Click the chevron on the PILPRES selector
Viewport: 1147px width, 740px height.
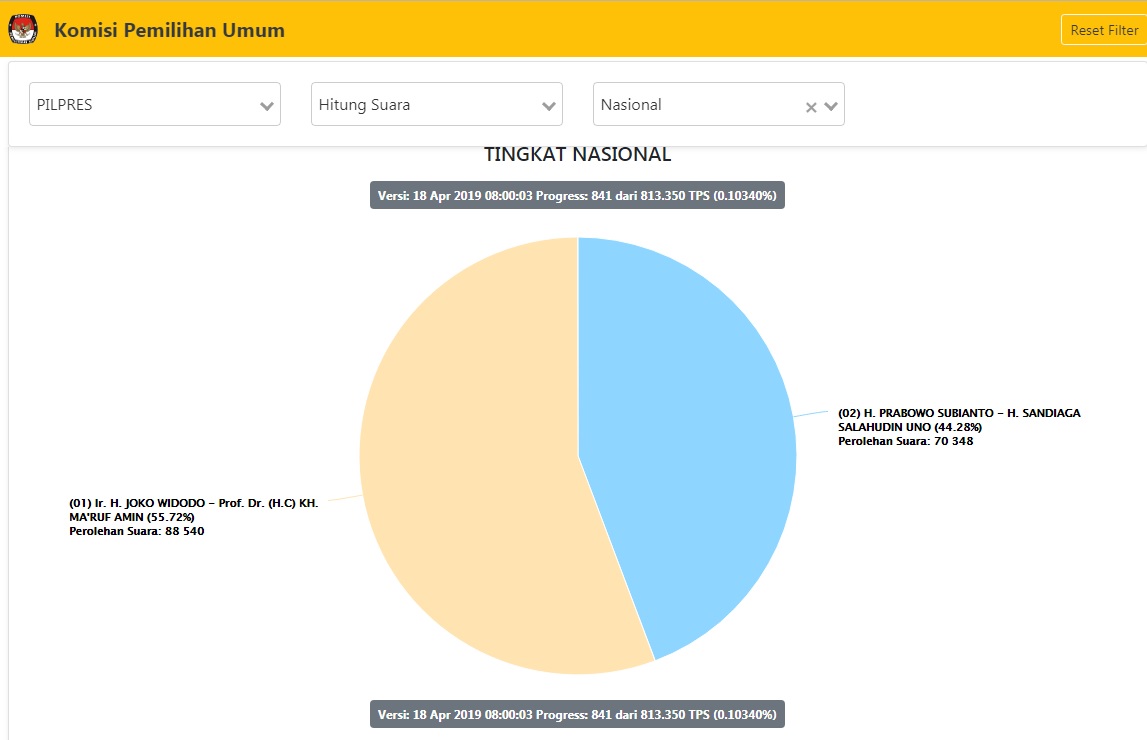pos(266,104)
